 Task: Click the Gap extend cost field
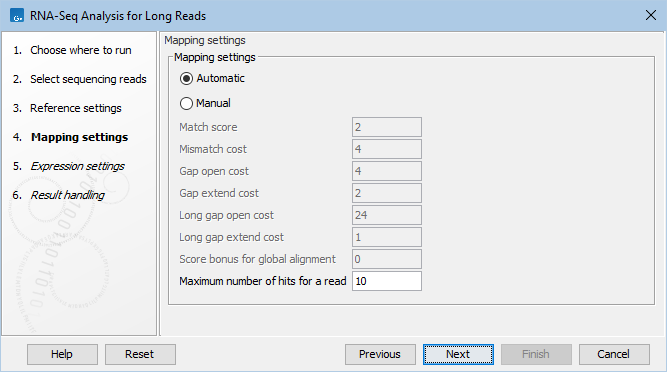387,193
